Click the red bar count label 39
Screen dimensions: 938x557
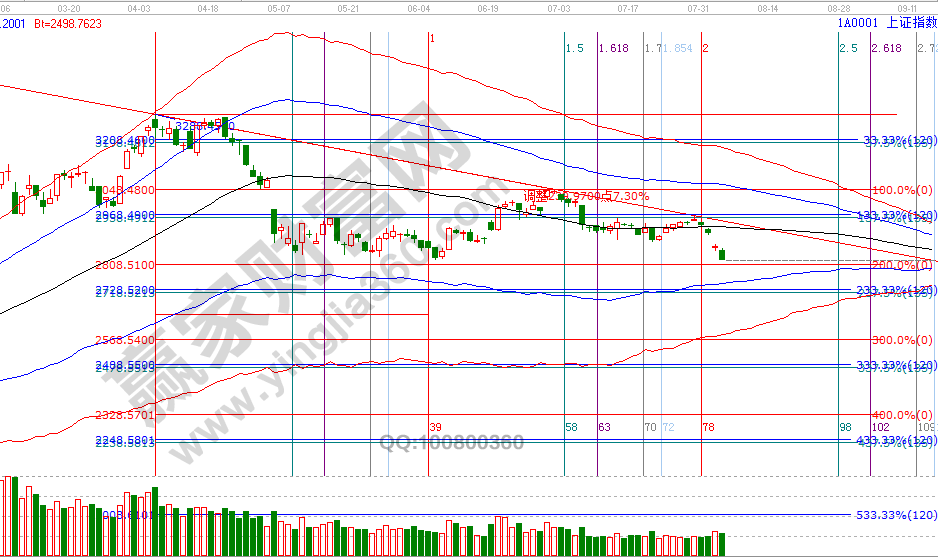(435, 427)
